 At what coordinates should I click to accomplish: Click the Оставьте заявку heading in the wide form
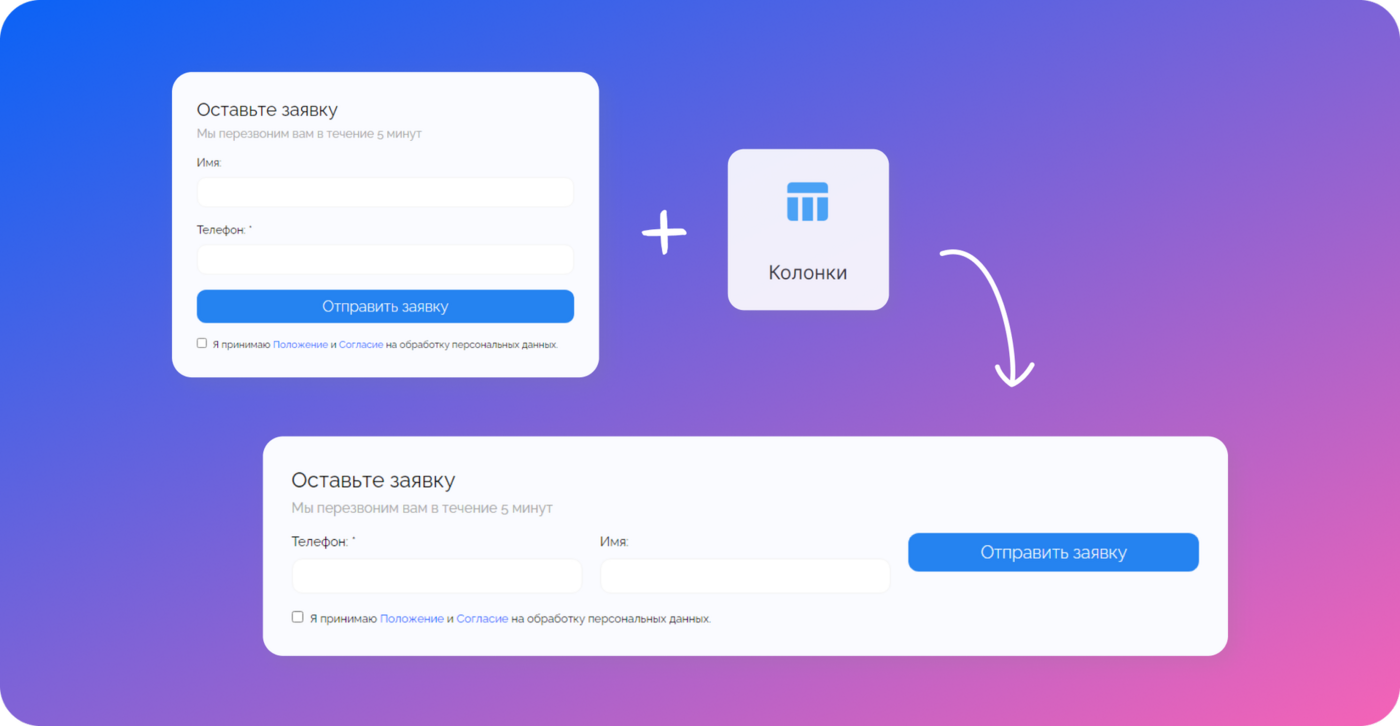point(373,481)
